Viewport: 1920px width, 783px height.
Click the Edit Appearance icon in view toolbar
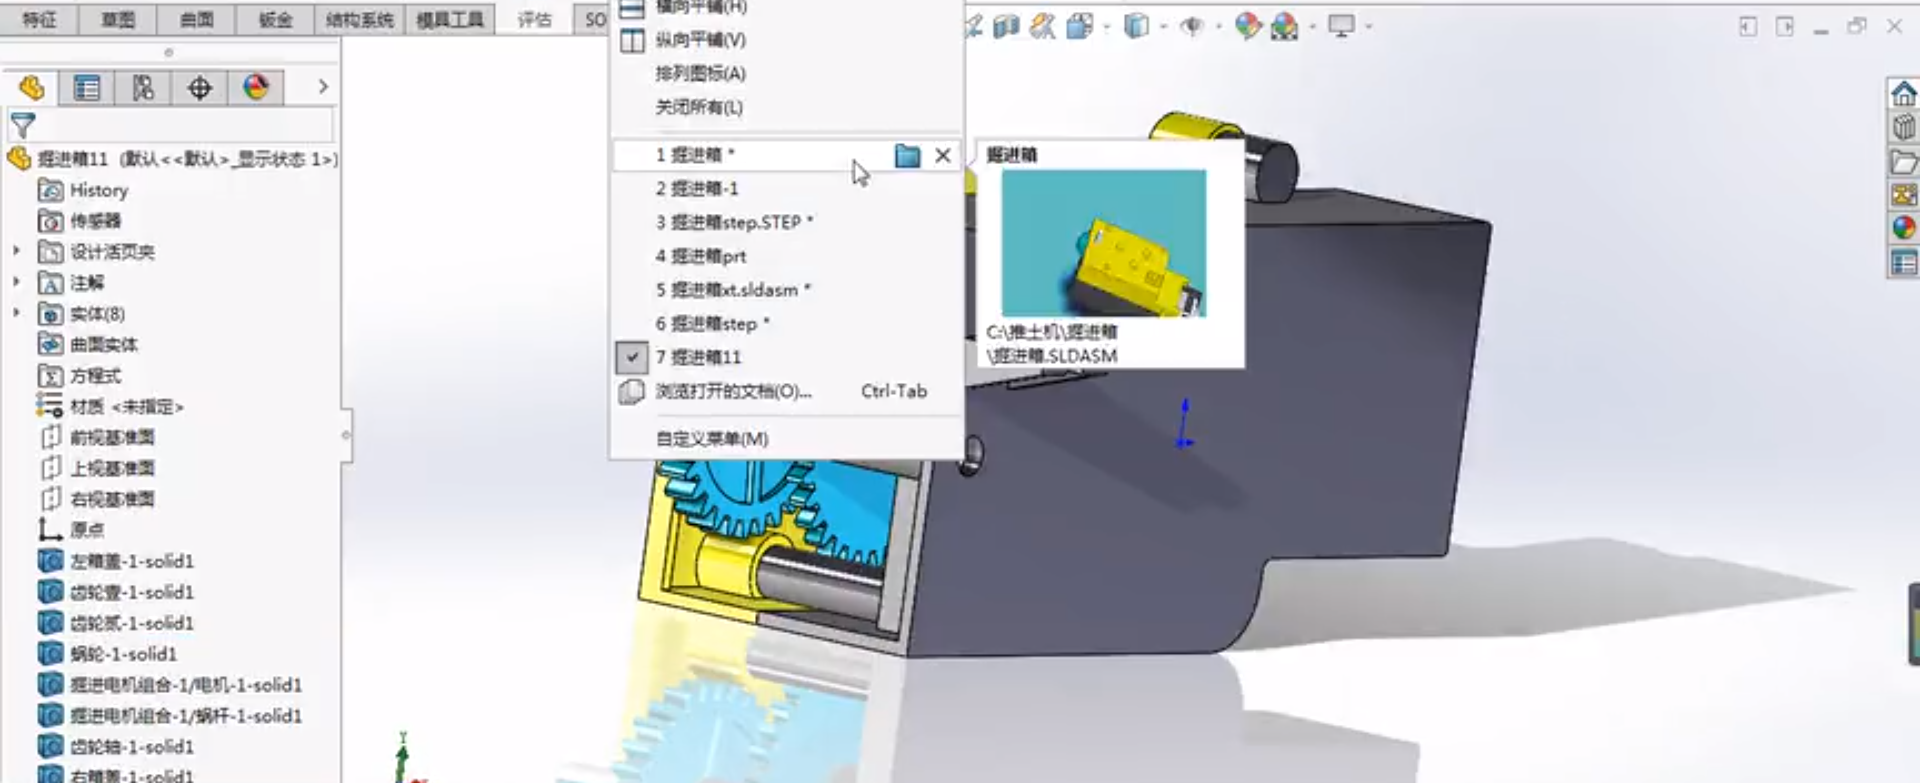(x=1247, y=26)
